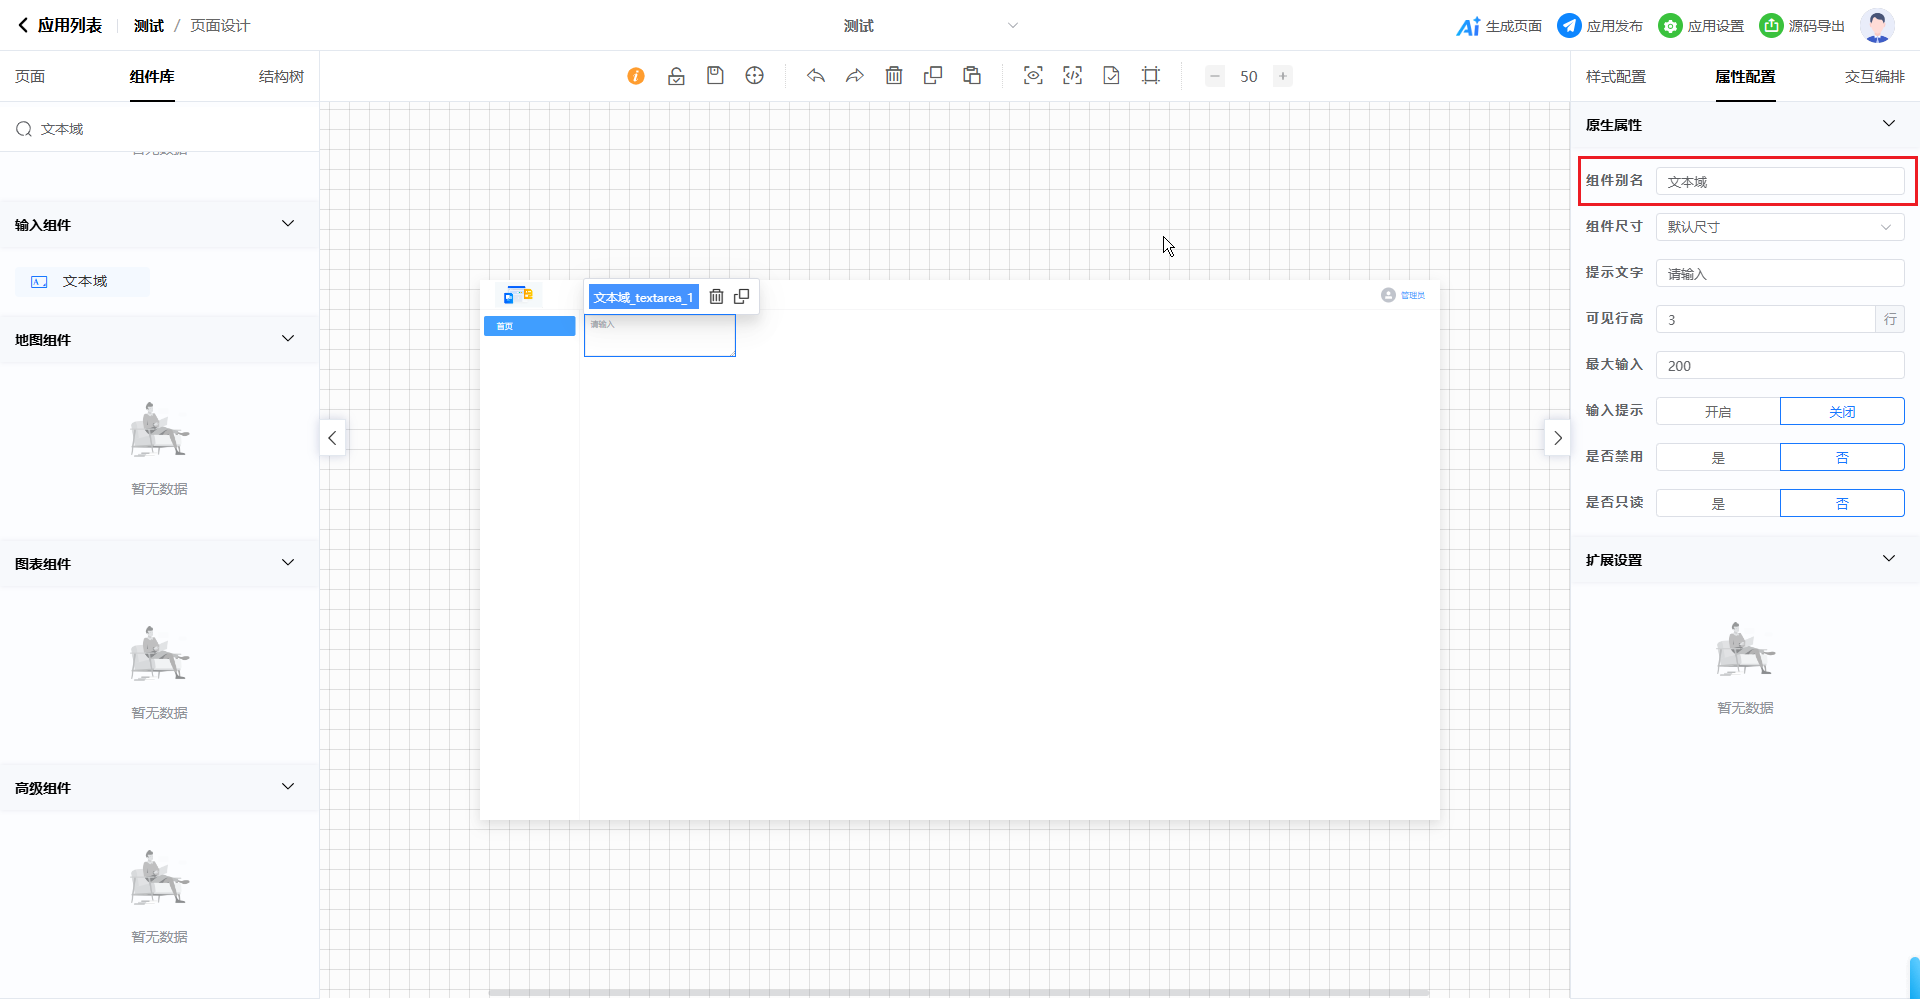Click the undo arrow in toolbar
Screen dimensions: 1920x999
click(x=816, y=76)
